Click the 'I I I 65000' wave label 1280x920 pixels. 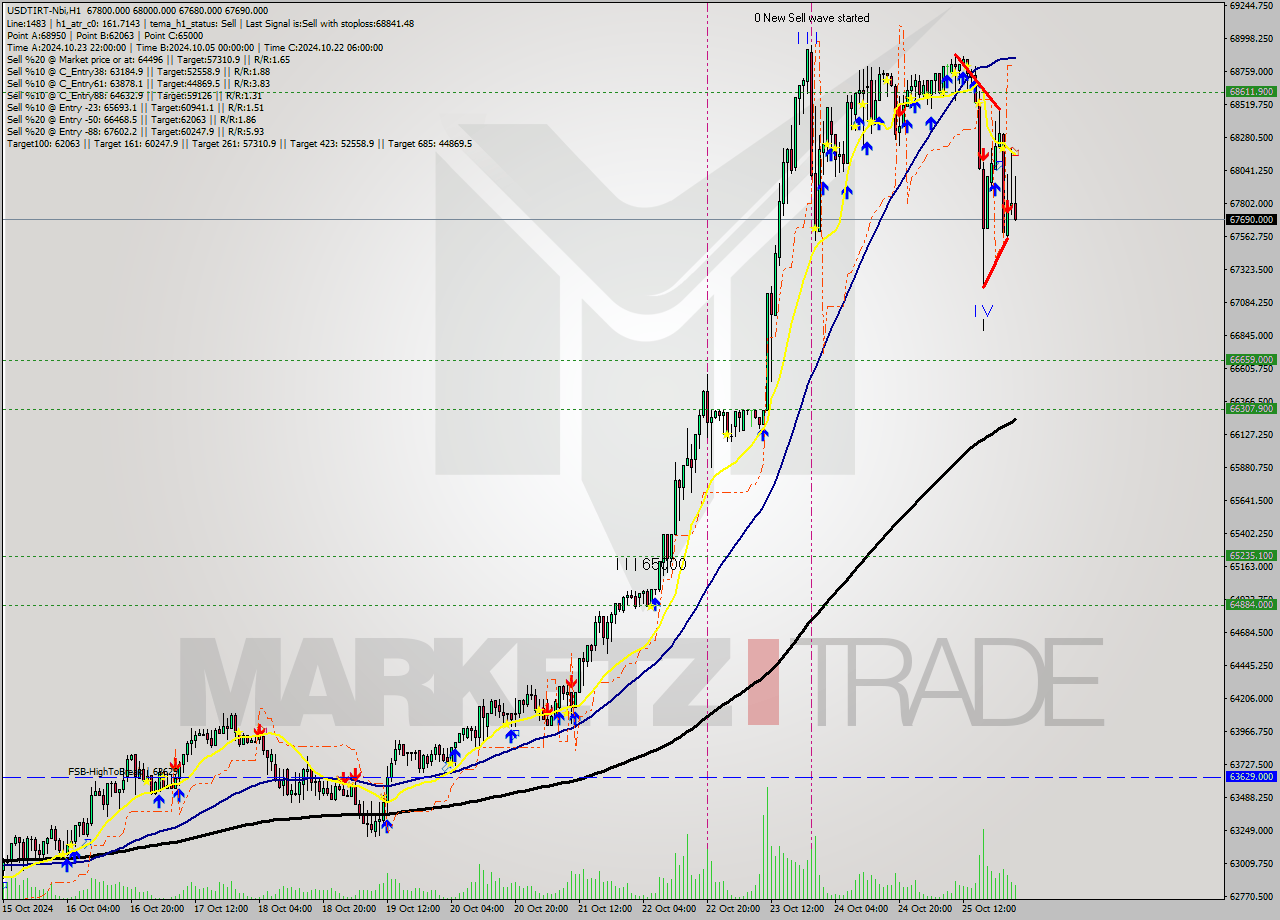[651, 564]
